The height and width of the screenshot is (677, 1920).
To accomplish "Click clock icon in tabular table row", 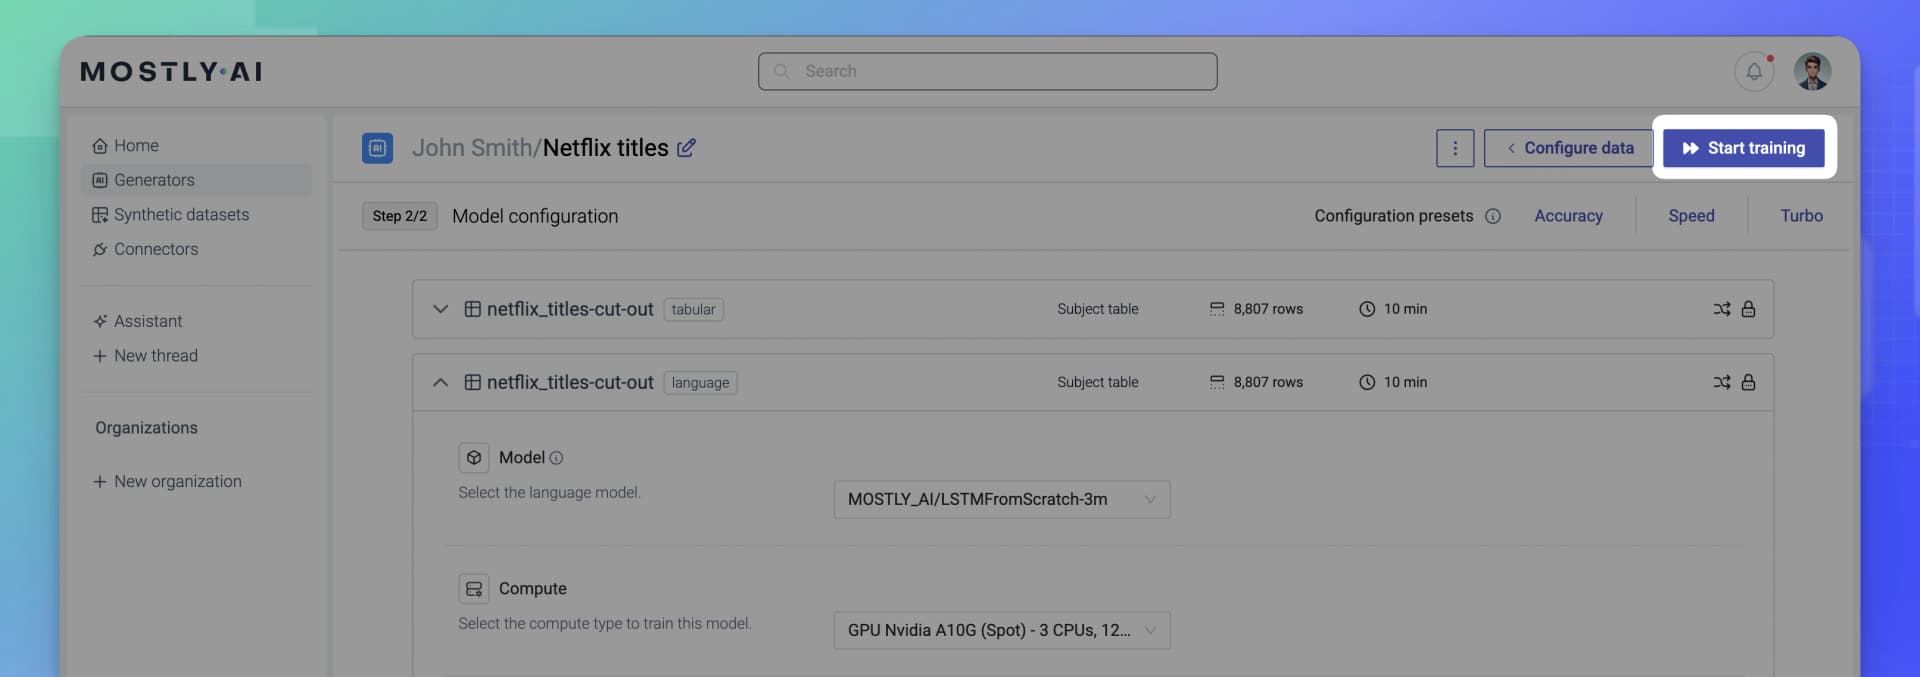I will tap(1367, 309).
